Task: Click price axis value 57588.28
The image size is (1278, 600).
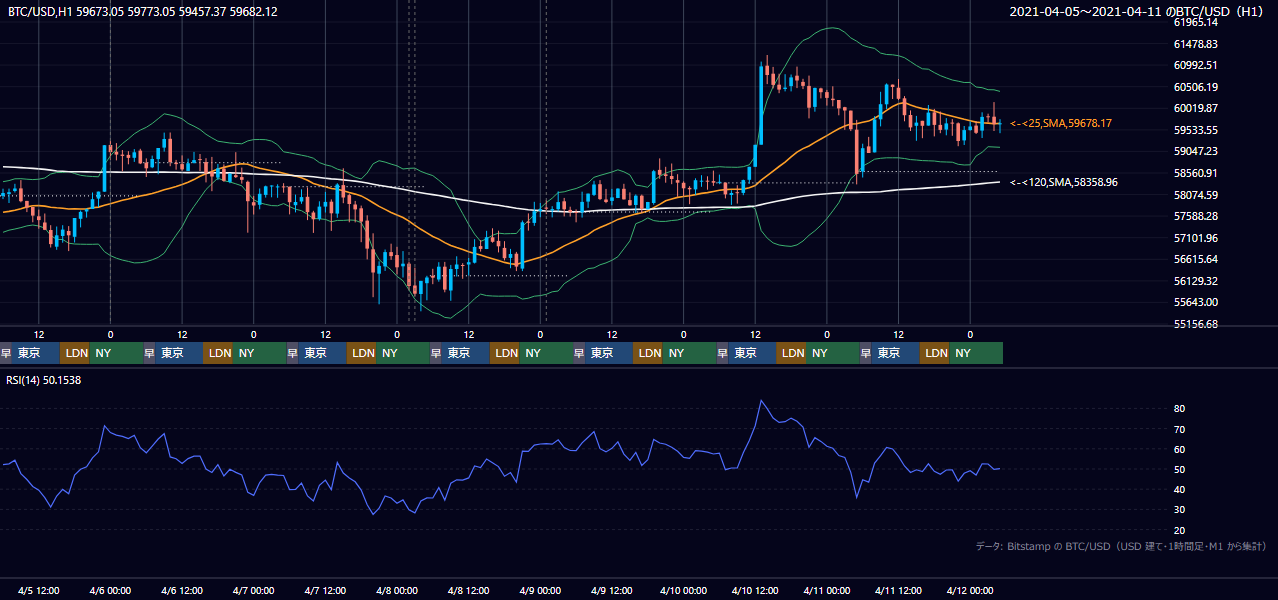Action: click(x=1195, y=216)
